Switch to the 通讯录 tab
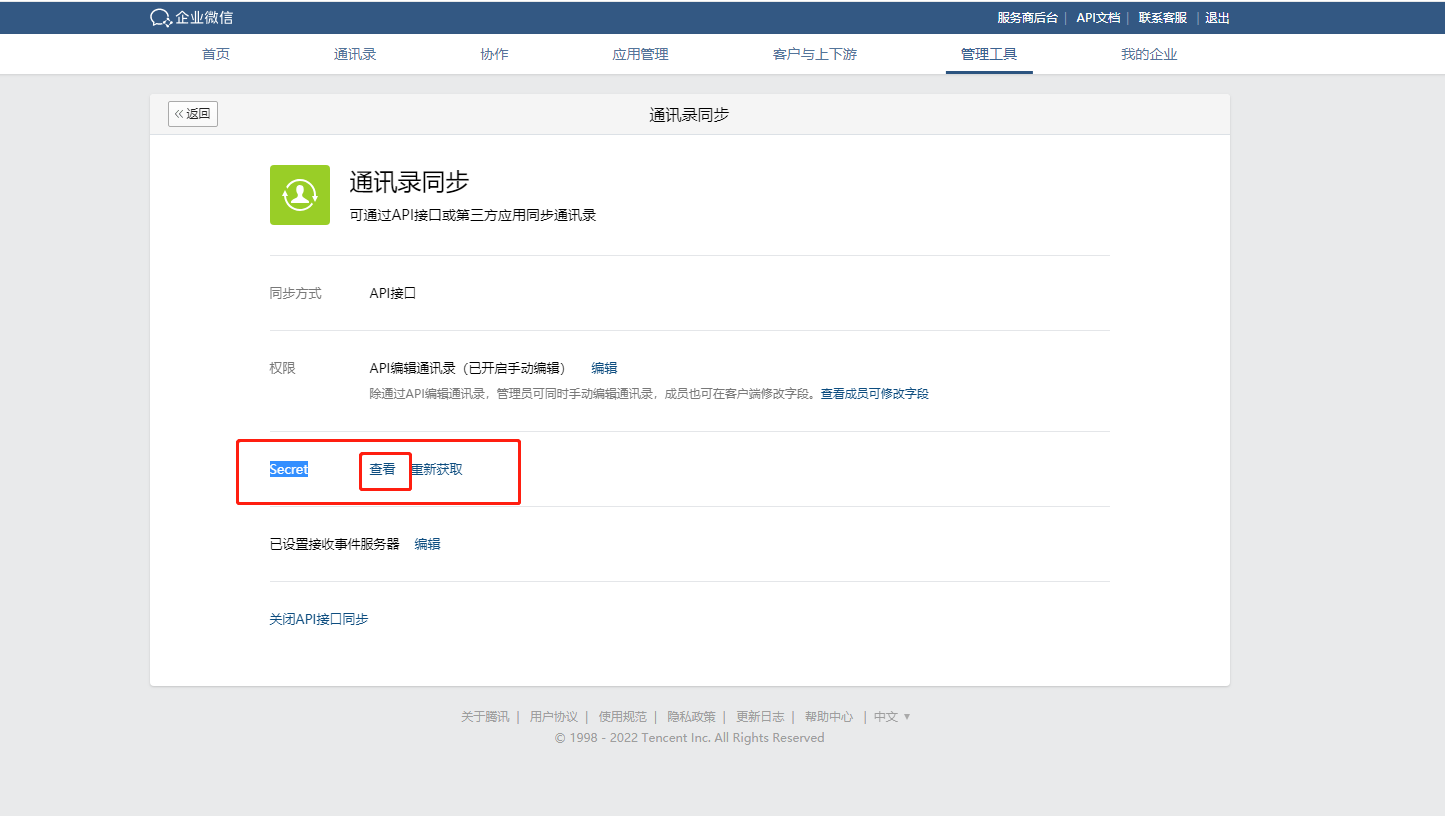Viewport: 1445px width, 816px height. coord(355,54)
